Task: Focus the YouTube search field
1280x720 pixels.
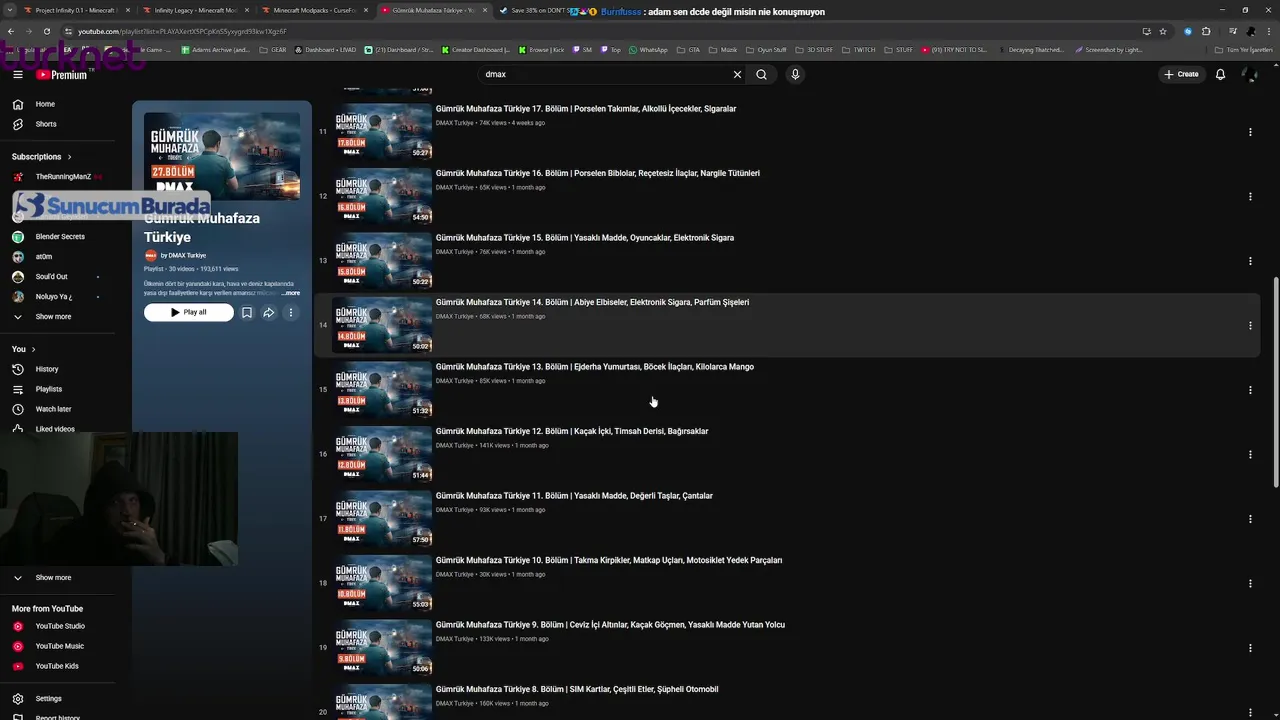Action: tap(606, 74)
